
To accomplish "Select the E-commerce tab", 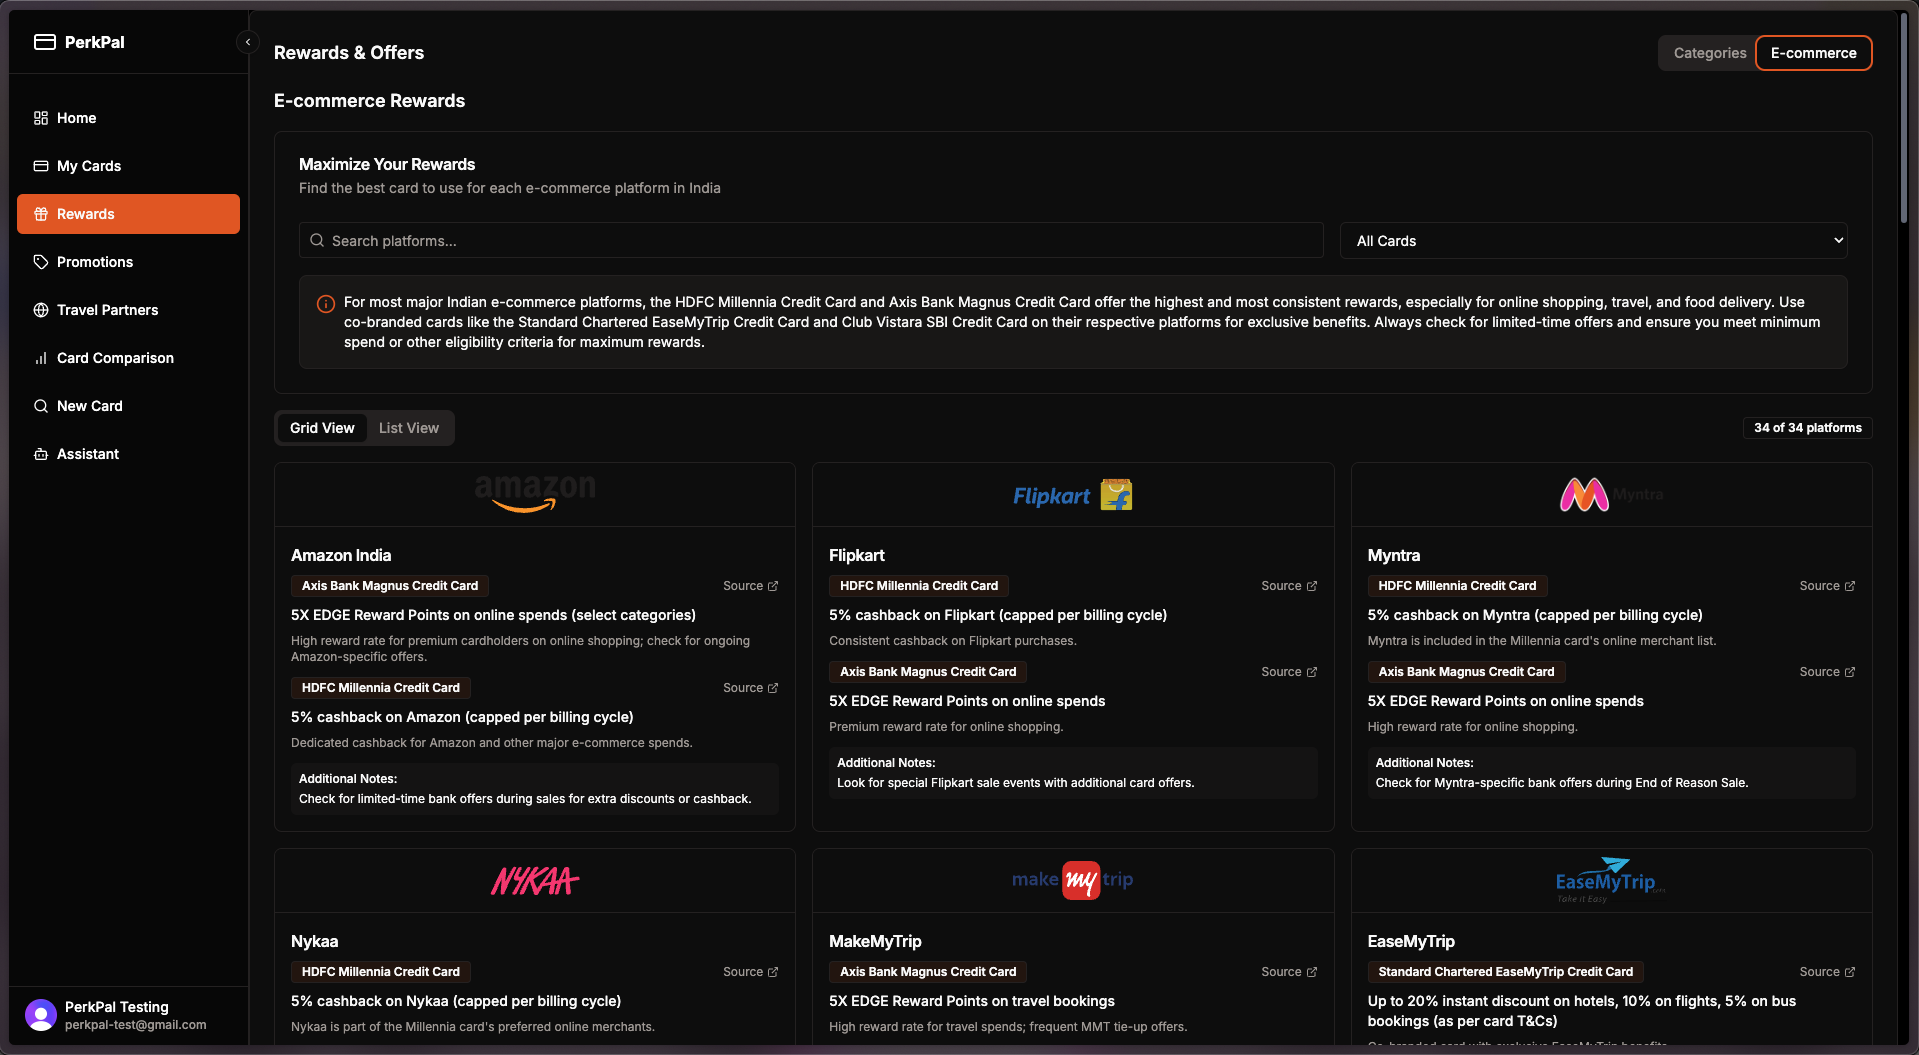I will pyautogui.click(x=1813, y=53).
